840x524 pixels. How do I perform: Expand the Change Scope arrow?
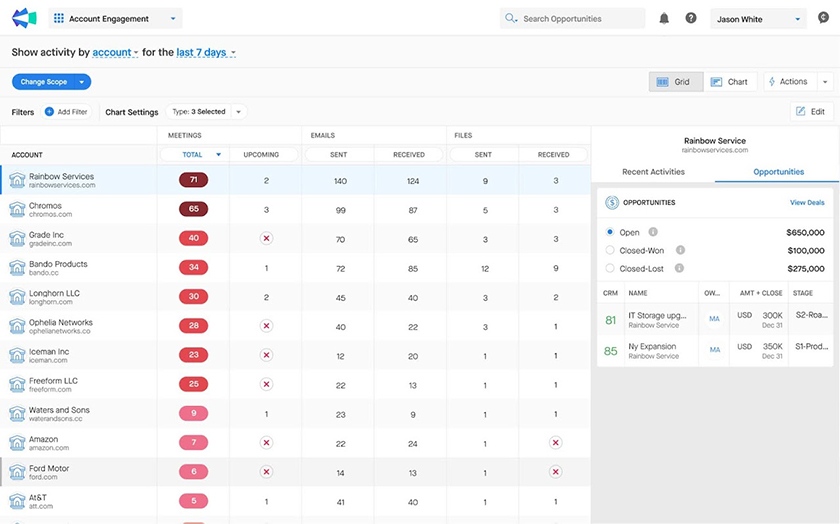pos(82,82)
